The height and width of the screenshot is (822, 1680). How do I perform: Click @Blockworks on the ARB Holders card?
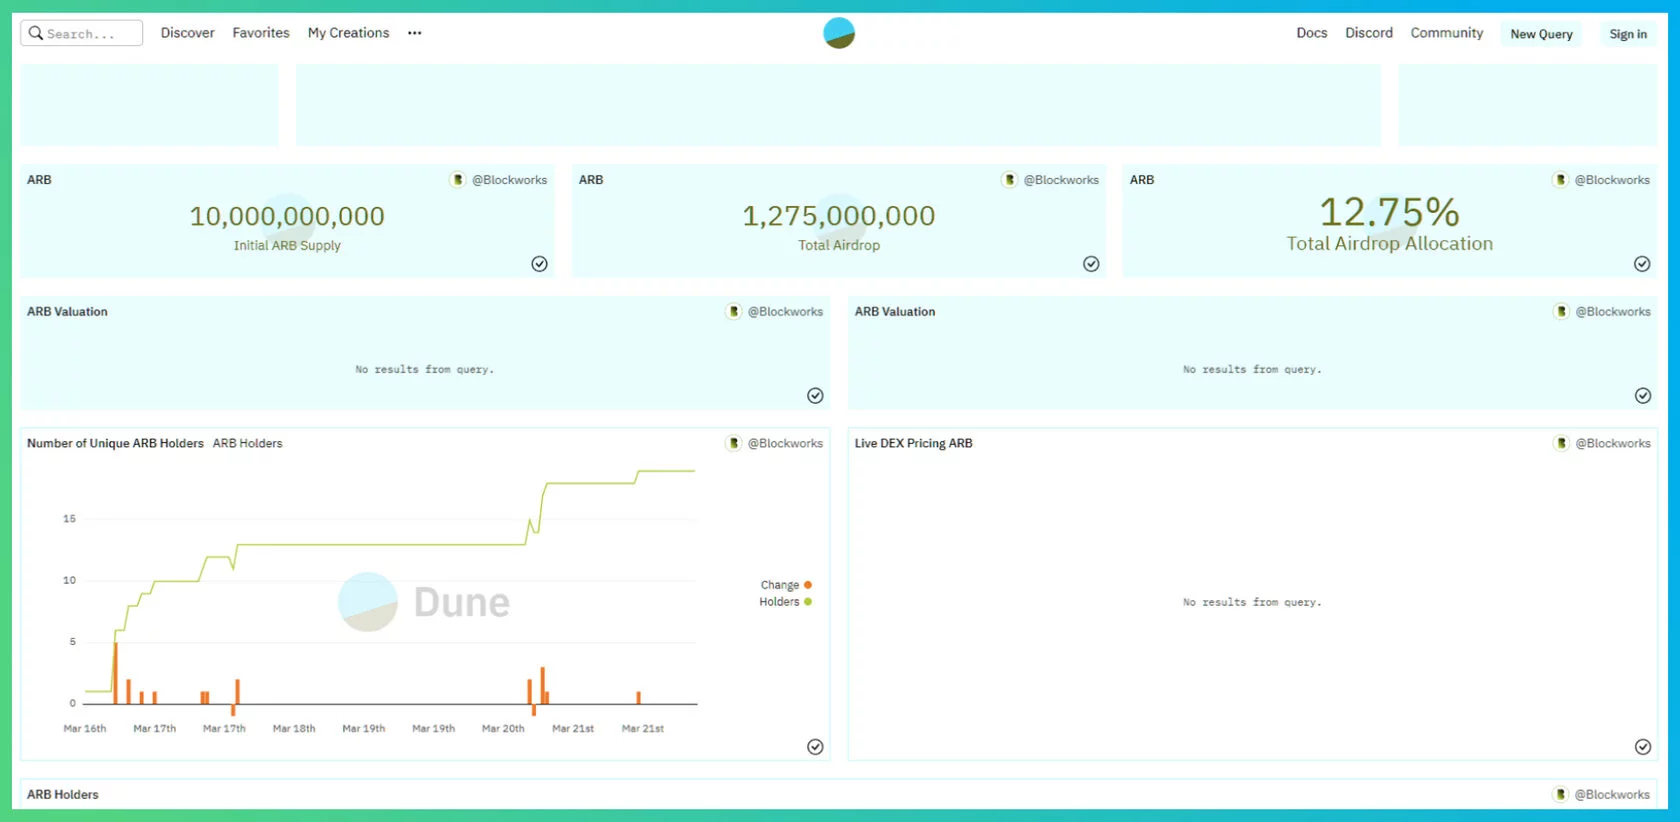pyautogui.click(x=1612, y=795)
